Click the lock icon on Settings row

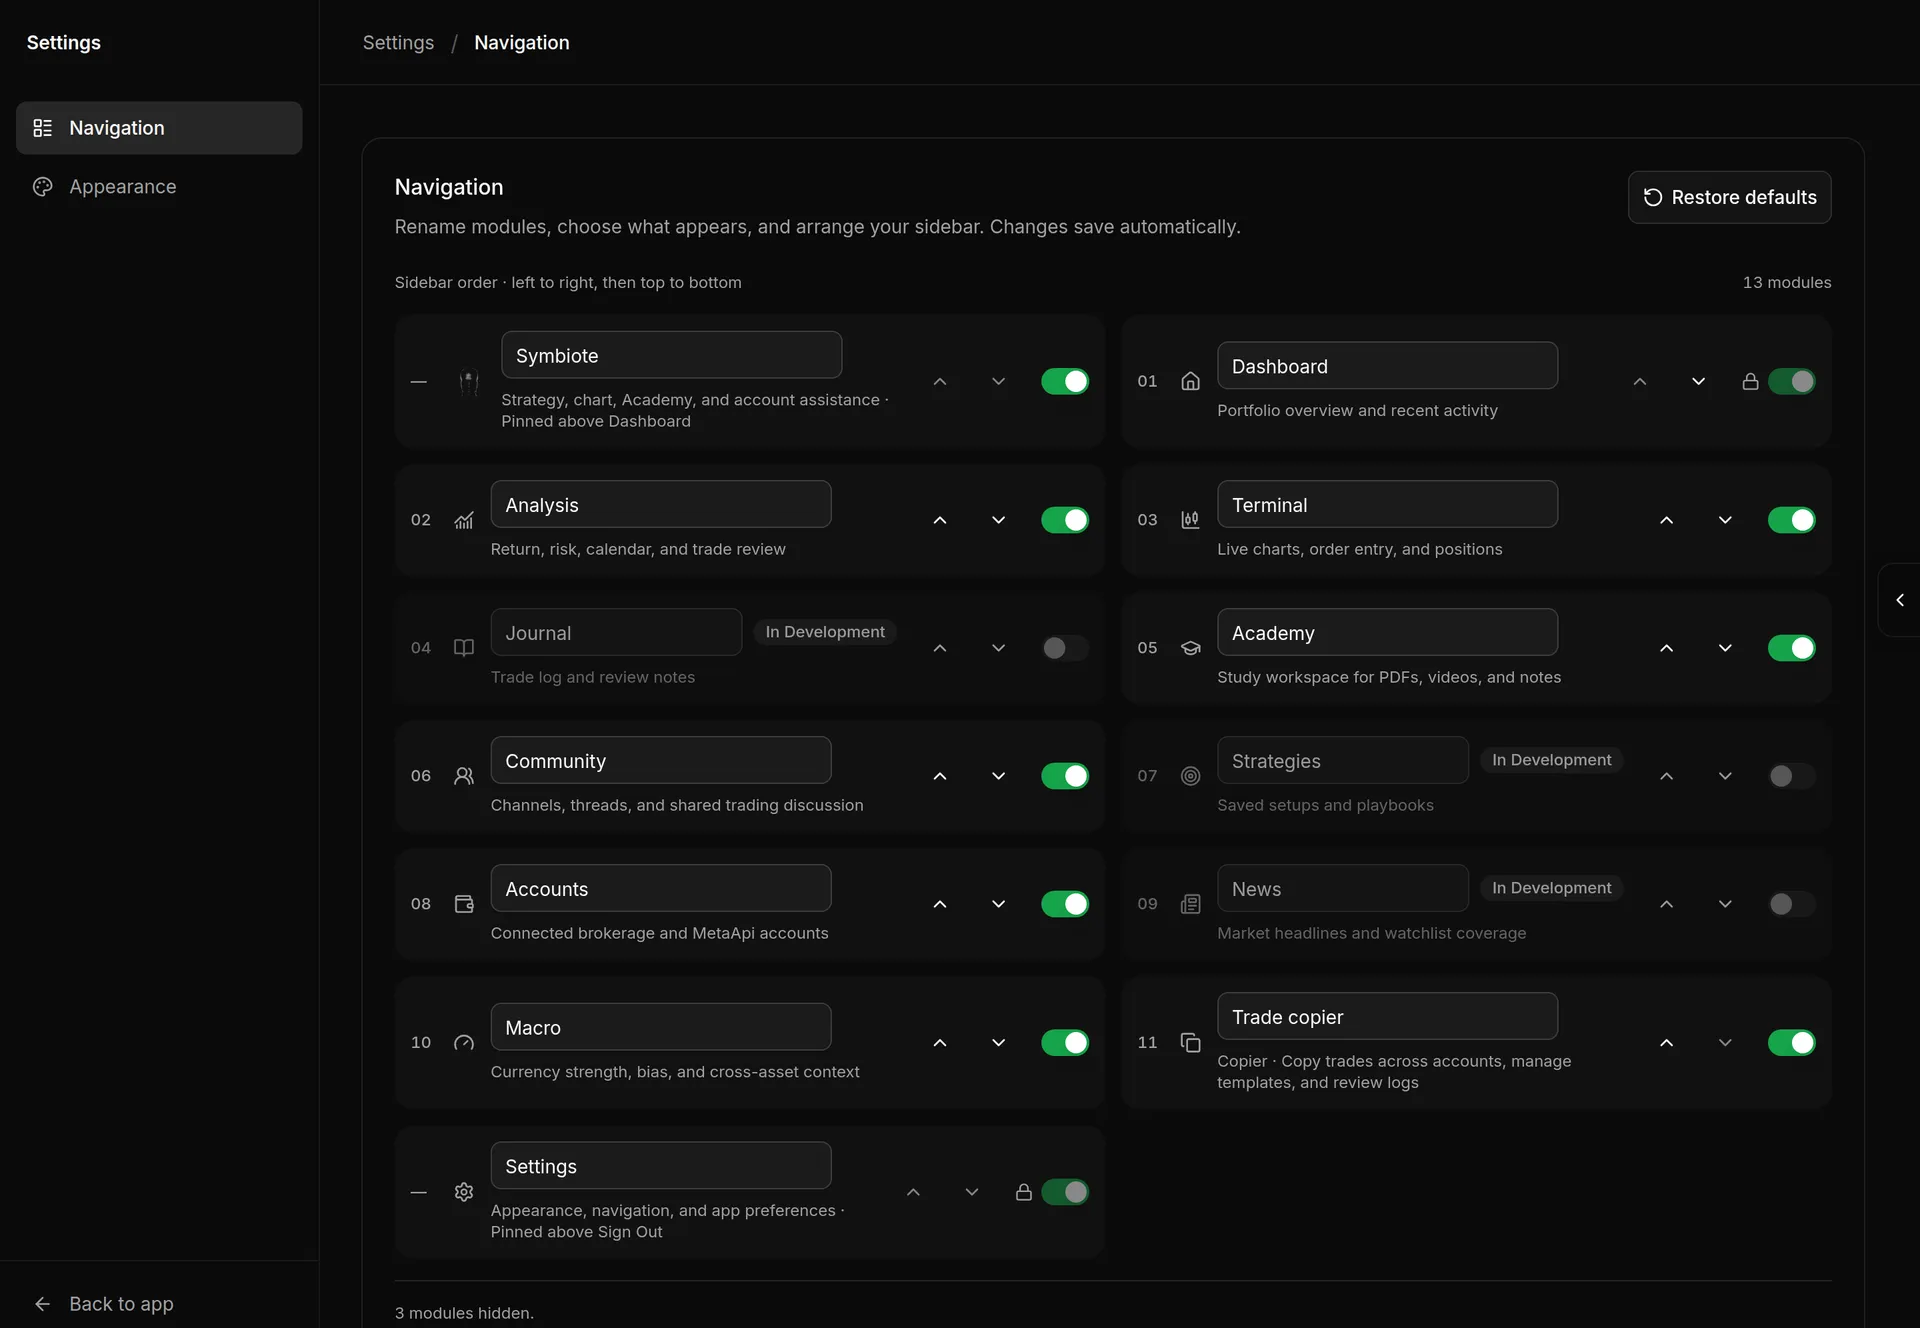pyautogui.click(x=1023, y=1192)
